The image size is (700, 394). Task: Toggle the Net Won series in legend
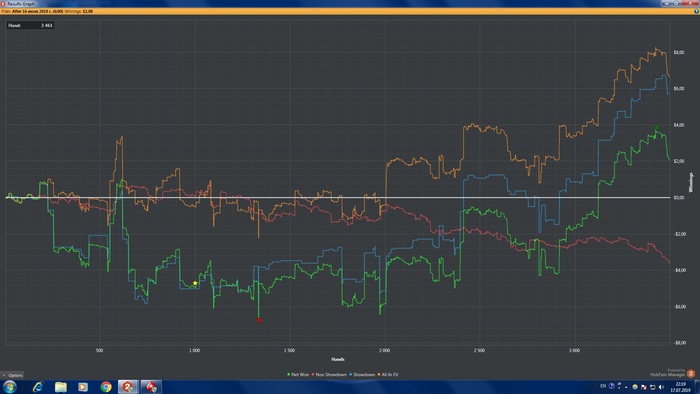(x=298, y=374)
